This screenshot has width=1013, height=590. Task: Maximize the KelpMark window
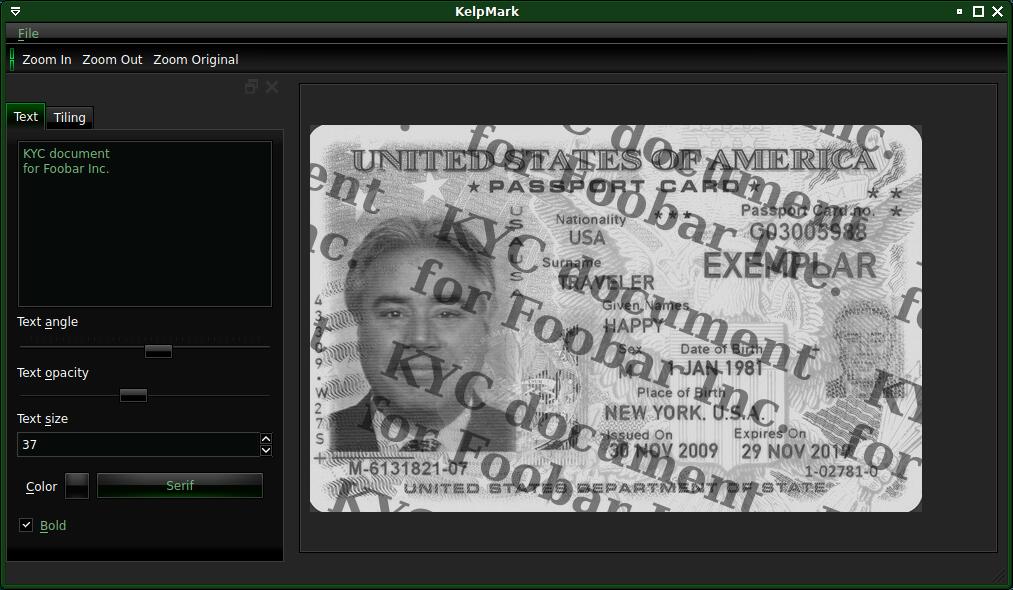tap(979, 12)
